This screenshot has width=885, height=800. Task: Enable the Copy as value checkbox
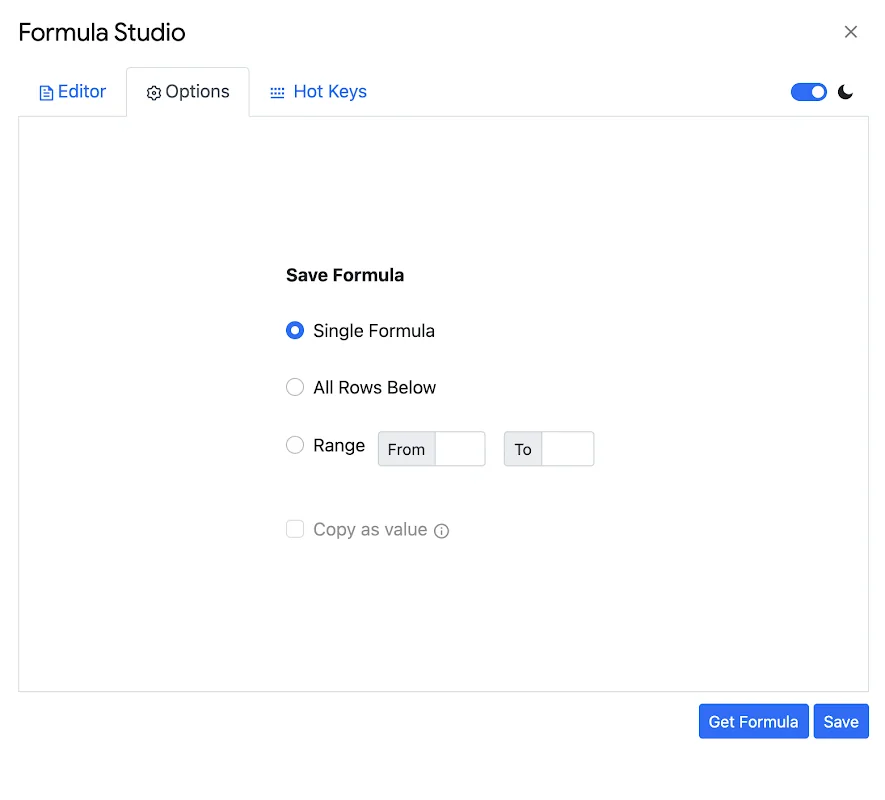point(295,529)
